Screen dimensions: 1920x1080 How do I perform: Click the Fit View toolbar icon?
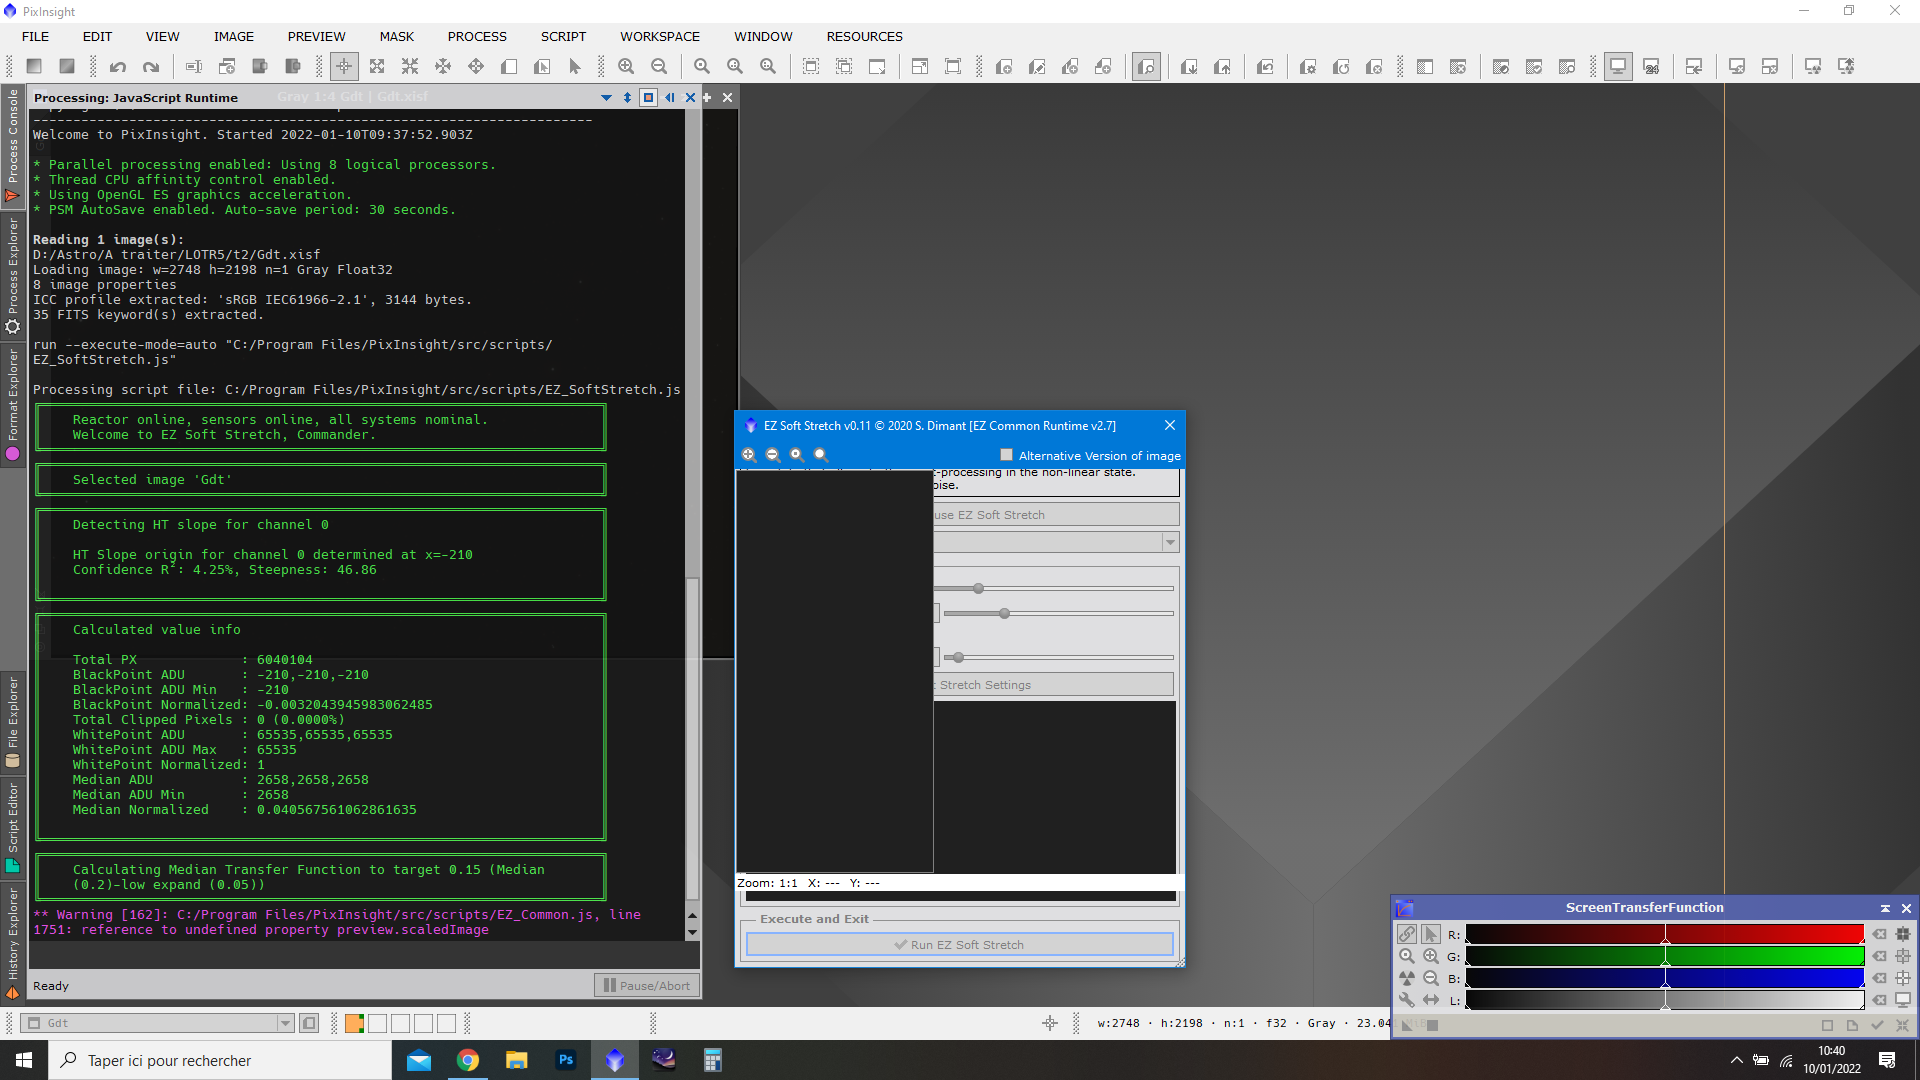click(811, 67)
